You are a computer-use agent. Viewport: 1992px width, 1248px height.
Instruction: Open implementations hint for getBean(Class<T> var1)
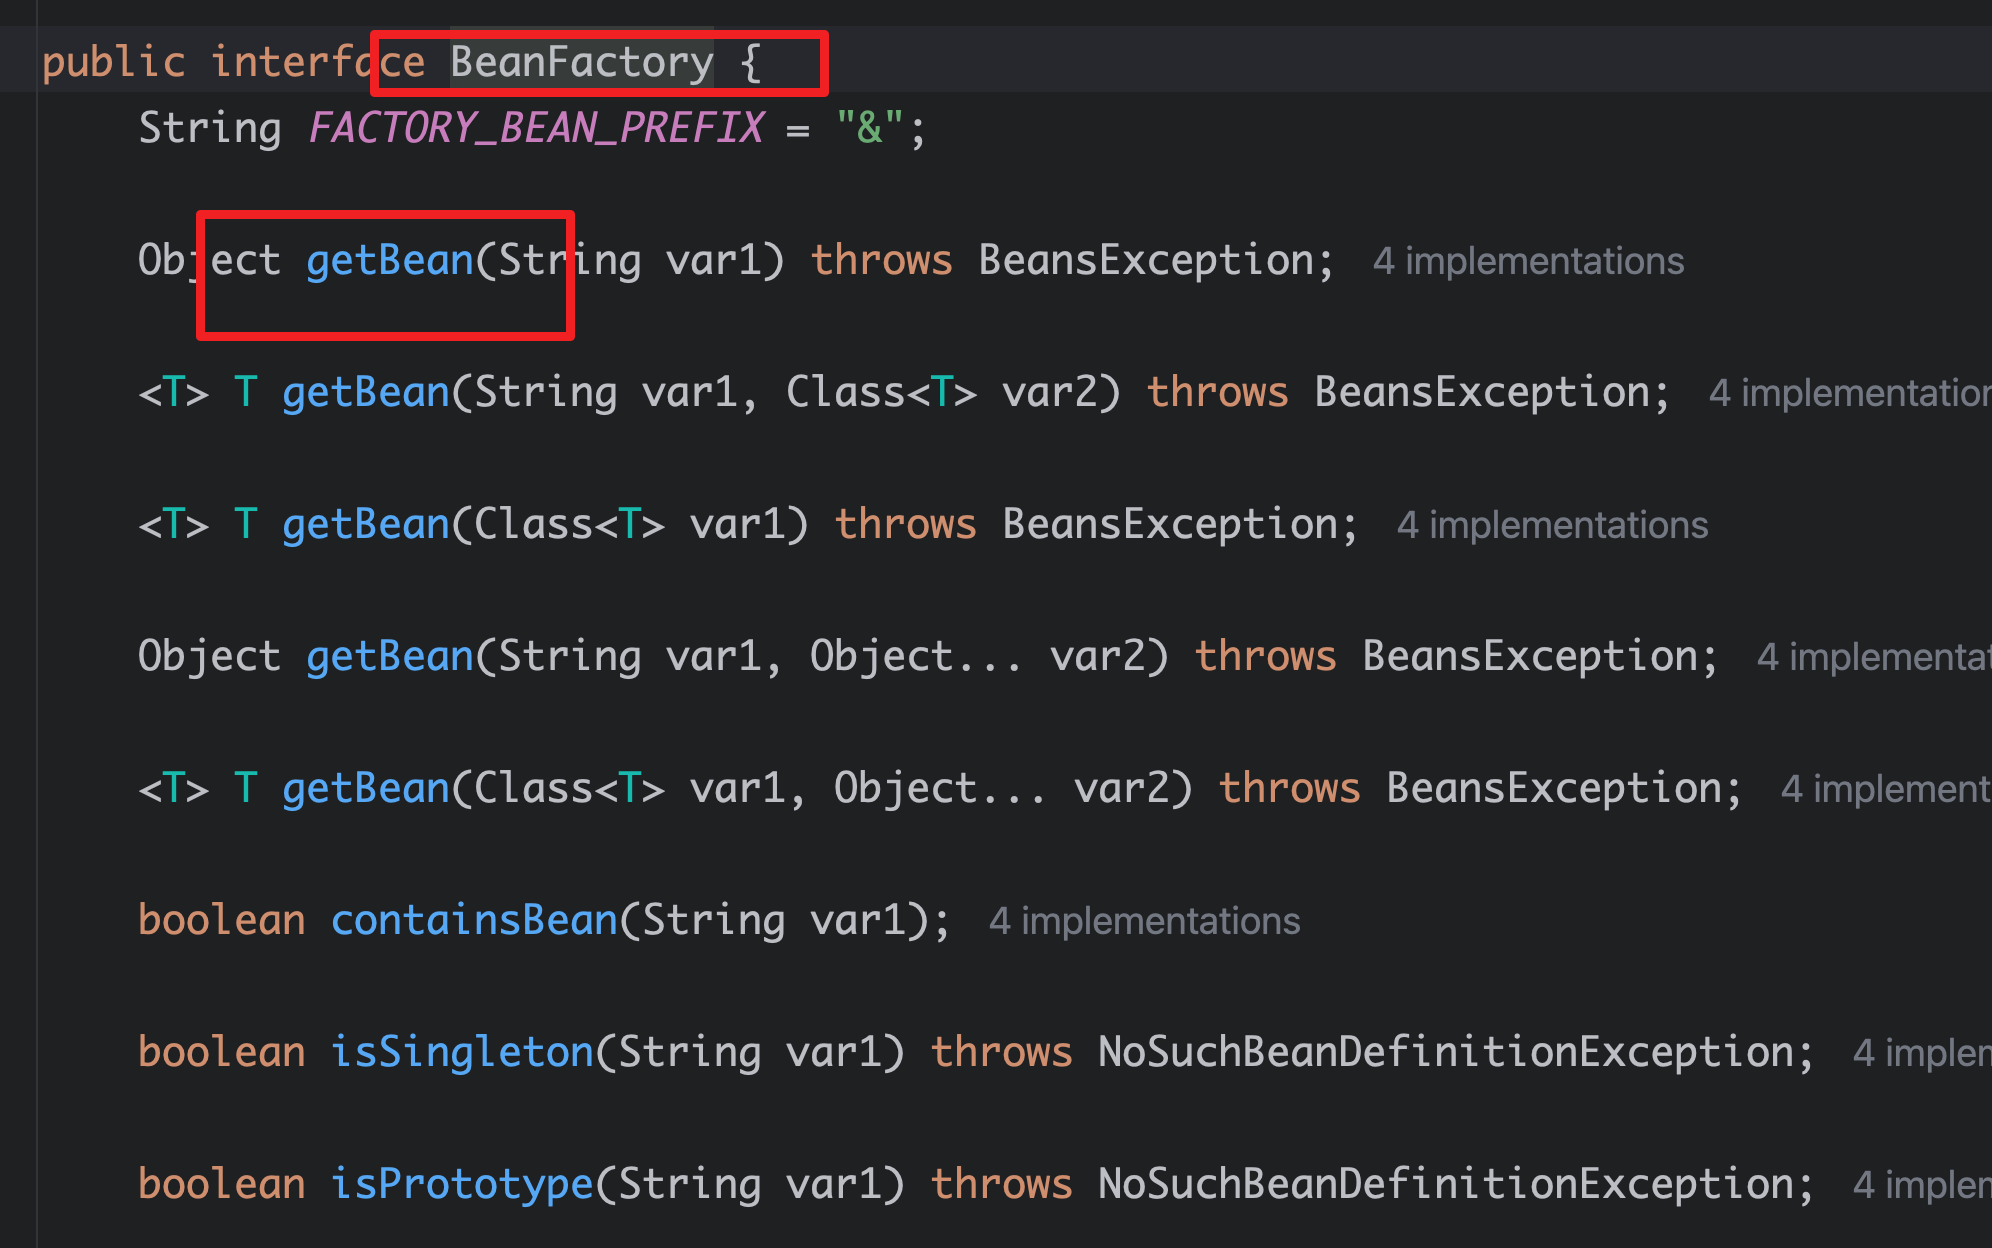(1552, 525)
